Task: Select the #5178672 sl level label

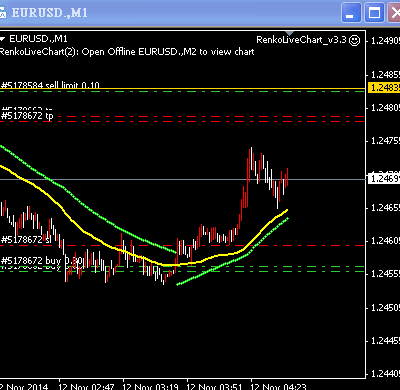Action: tap(26, 240)
